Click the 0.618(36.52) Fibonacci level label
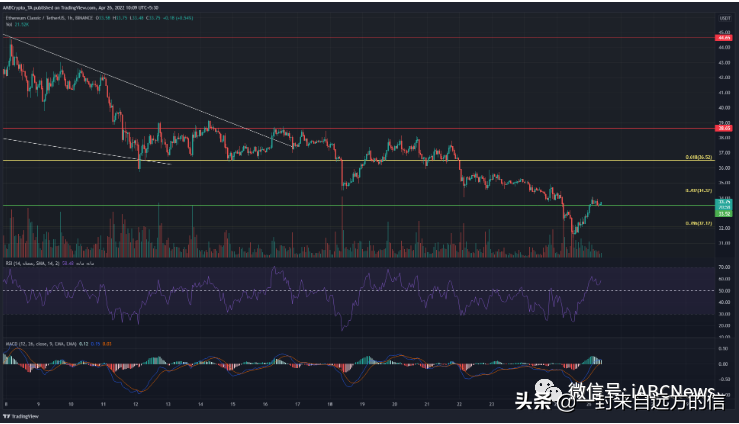 point(698,157)
